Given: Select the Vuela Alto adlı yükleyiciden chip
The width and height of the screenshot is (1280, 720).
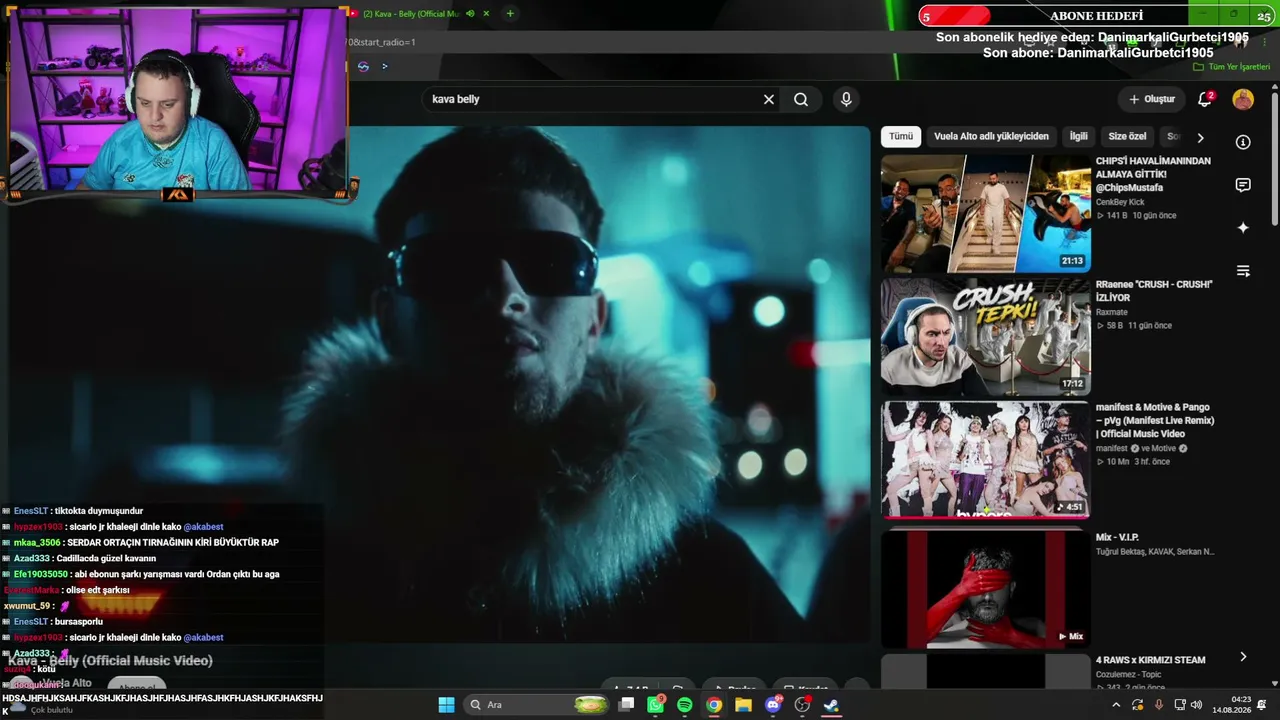Looking at the screenshot, I should [x=991, y=137].
